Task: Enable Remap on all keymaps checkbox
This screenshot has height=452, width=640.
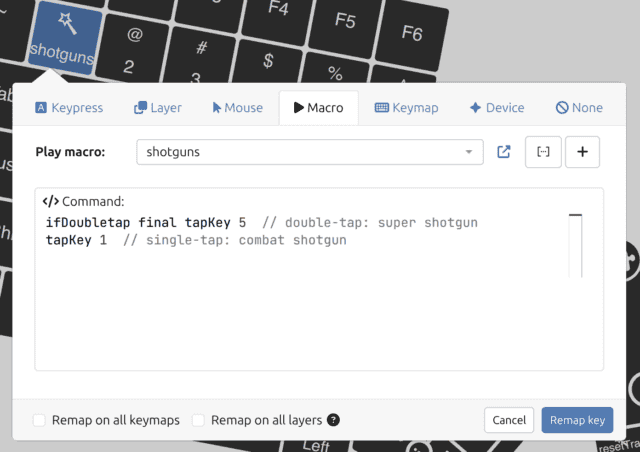Action: 39,421
